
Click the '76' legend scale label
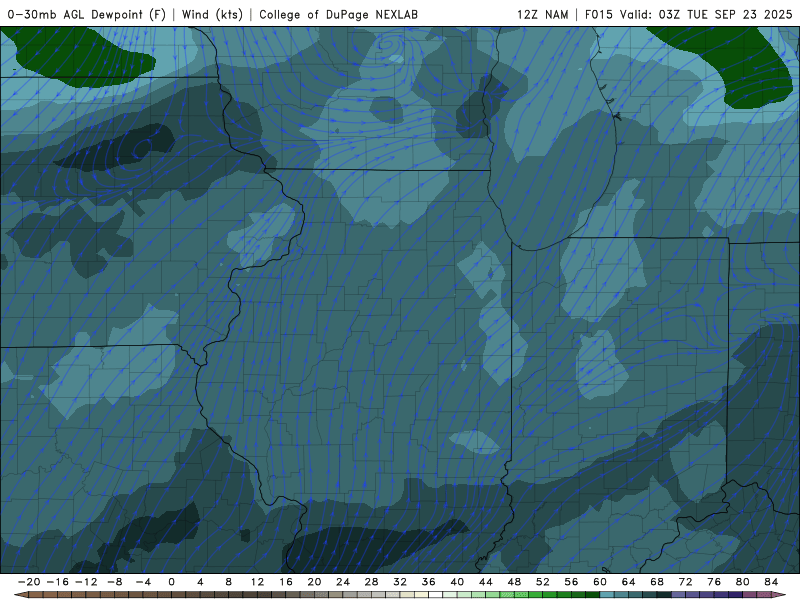[x=714, y=582]
